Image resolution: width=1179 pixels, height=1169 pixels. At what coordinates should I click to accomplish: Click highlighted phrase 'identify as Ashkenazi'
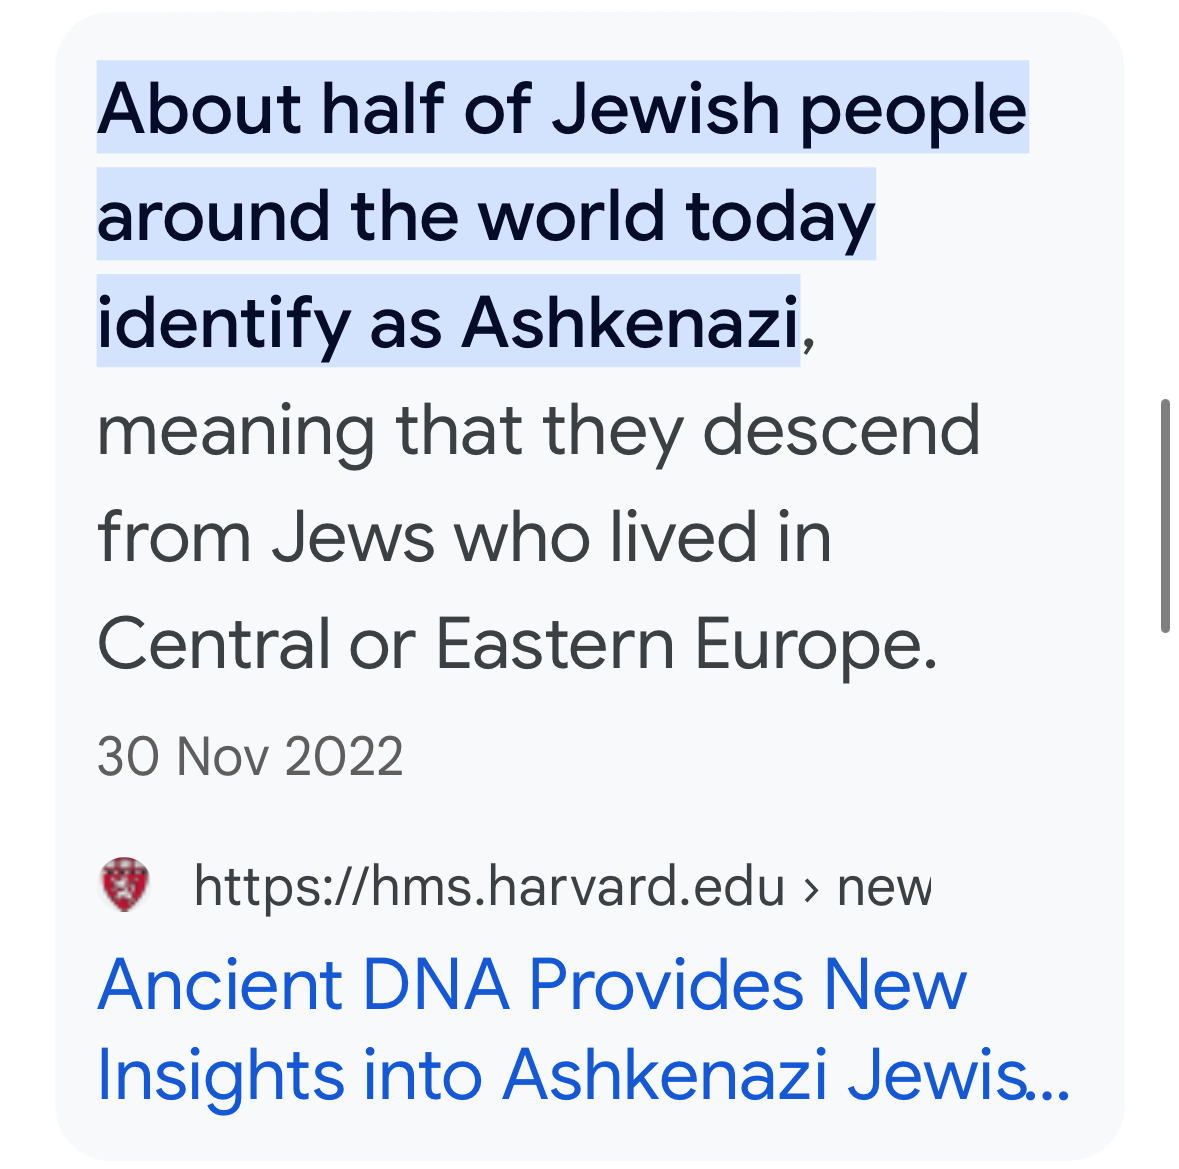(448, 323)
